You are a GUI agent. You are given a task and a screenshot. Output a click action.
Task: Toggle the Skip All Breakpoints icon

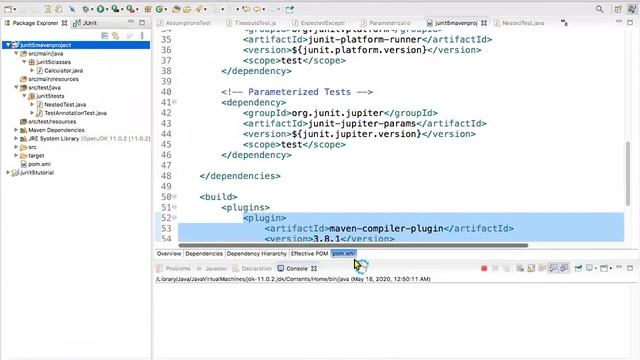click(x=72, y=9)
